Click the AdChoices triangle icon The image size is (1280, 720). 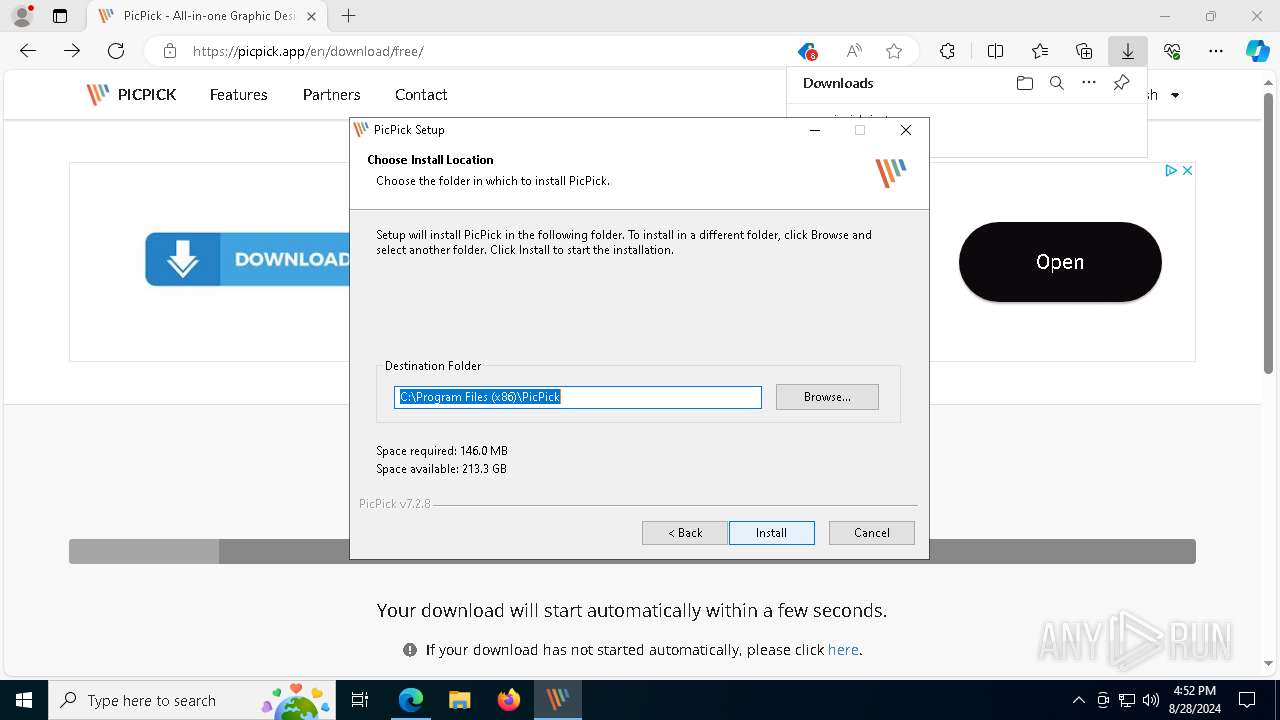point(1171,171)
